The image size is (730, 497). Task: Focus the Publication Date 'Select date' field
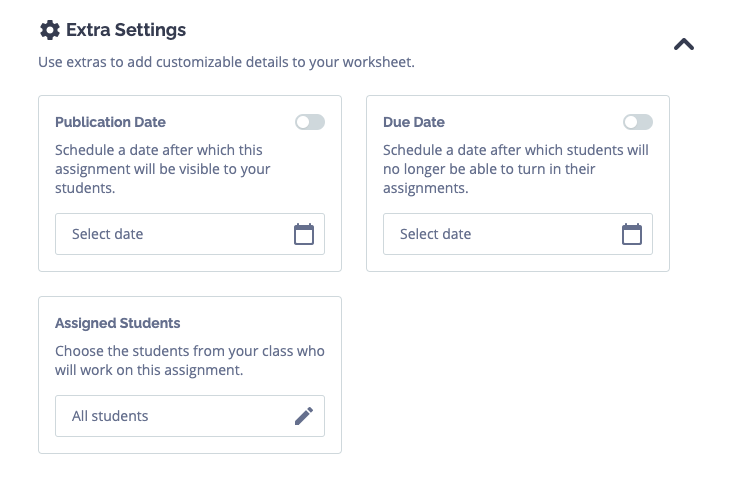[x=190, y=234]
